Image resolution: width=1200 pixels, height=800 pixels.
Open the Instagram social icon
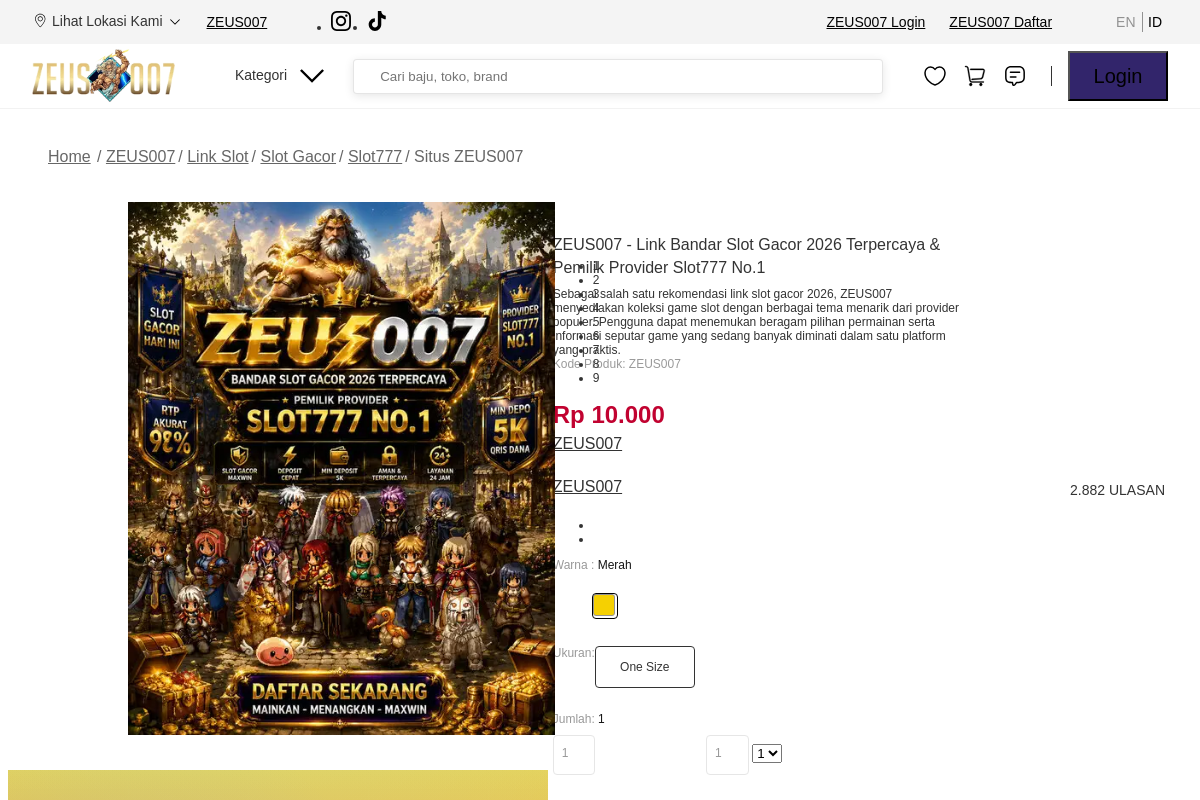(341, 21)
